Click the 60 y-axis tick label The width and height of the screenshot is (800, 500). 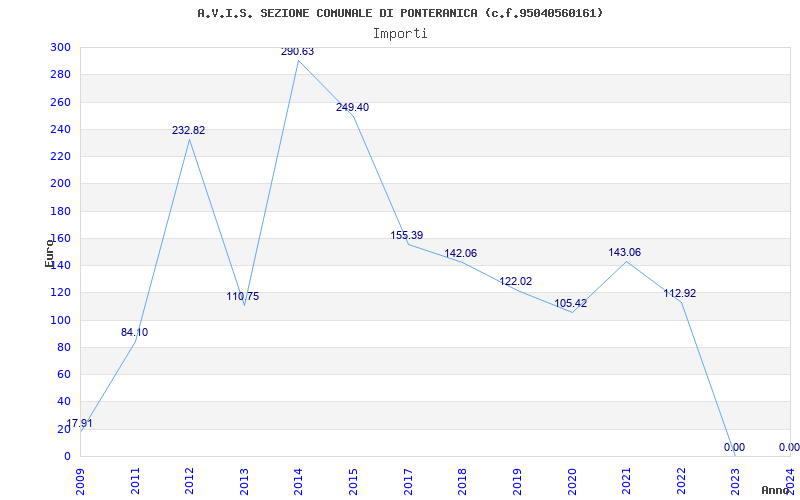[x=63, y=374]
